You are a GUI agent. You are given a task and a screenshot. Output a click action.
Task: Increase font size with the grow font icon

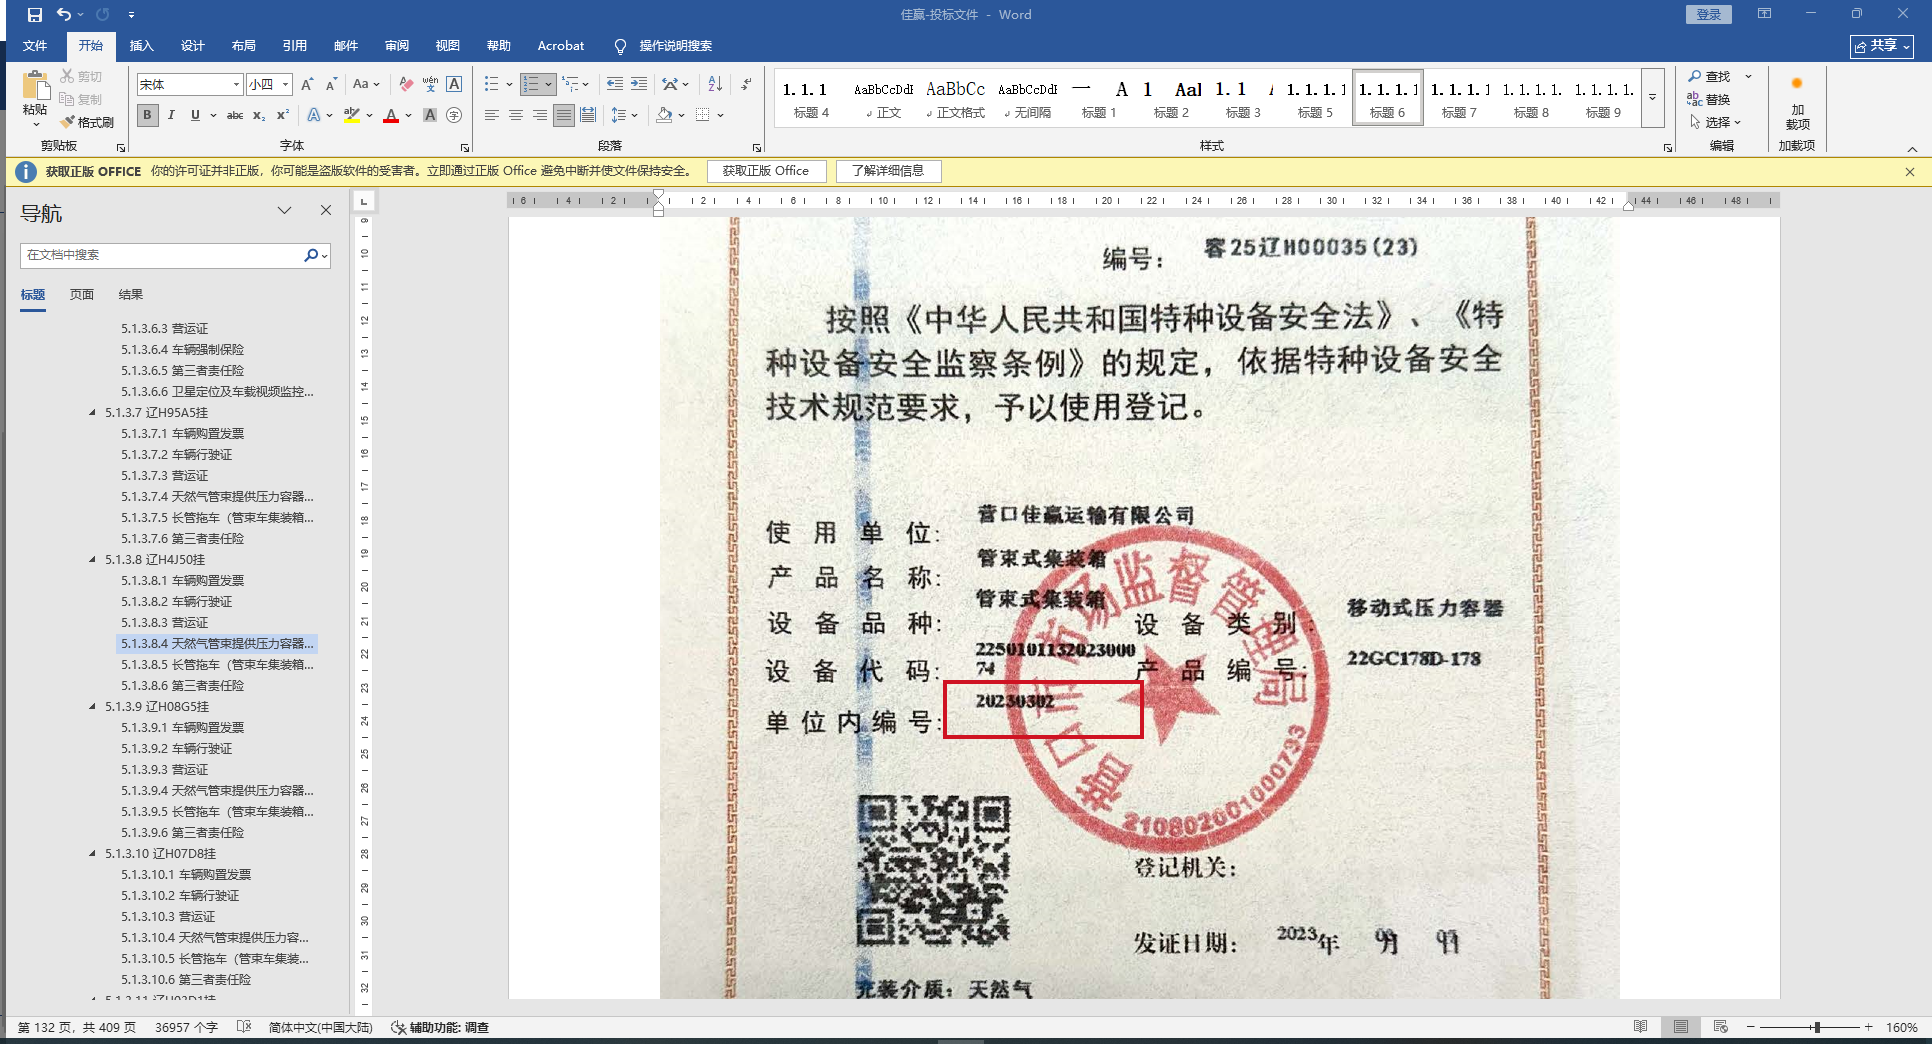click(x=307, y=84)
